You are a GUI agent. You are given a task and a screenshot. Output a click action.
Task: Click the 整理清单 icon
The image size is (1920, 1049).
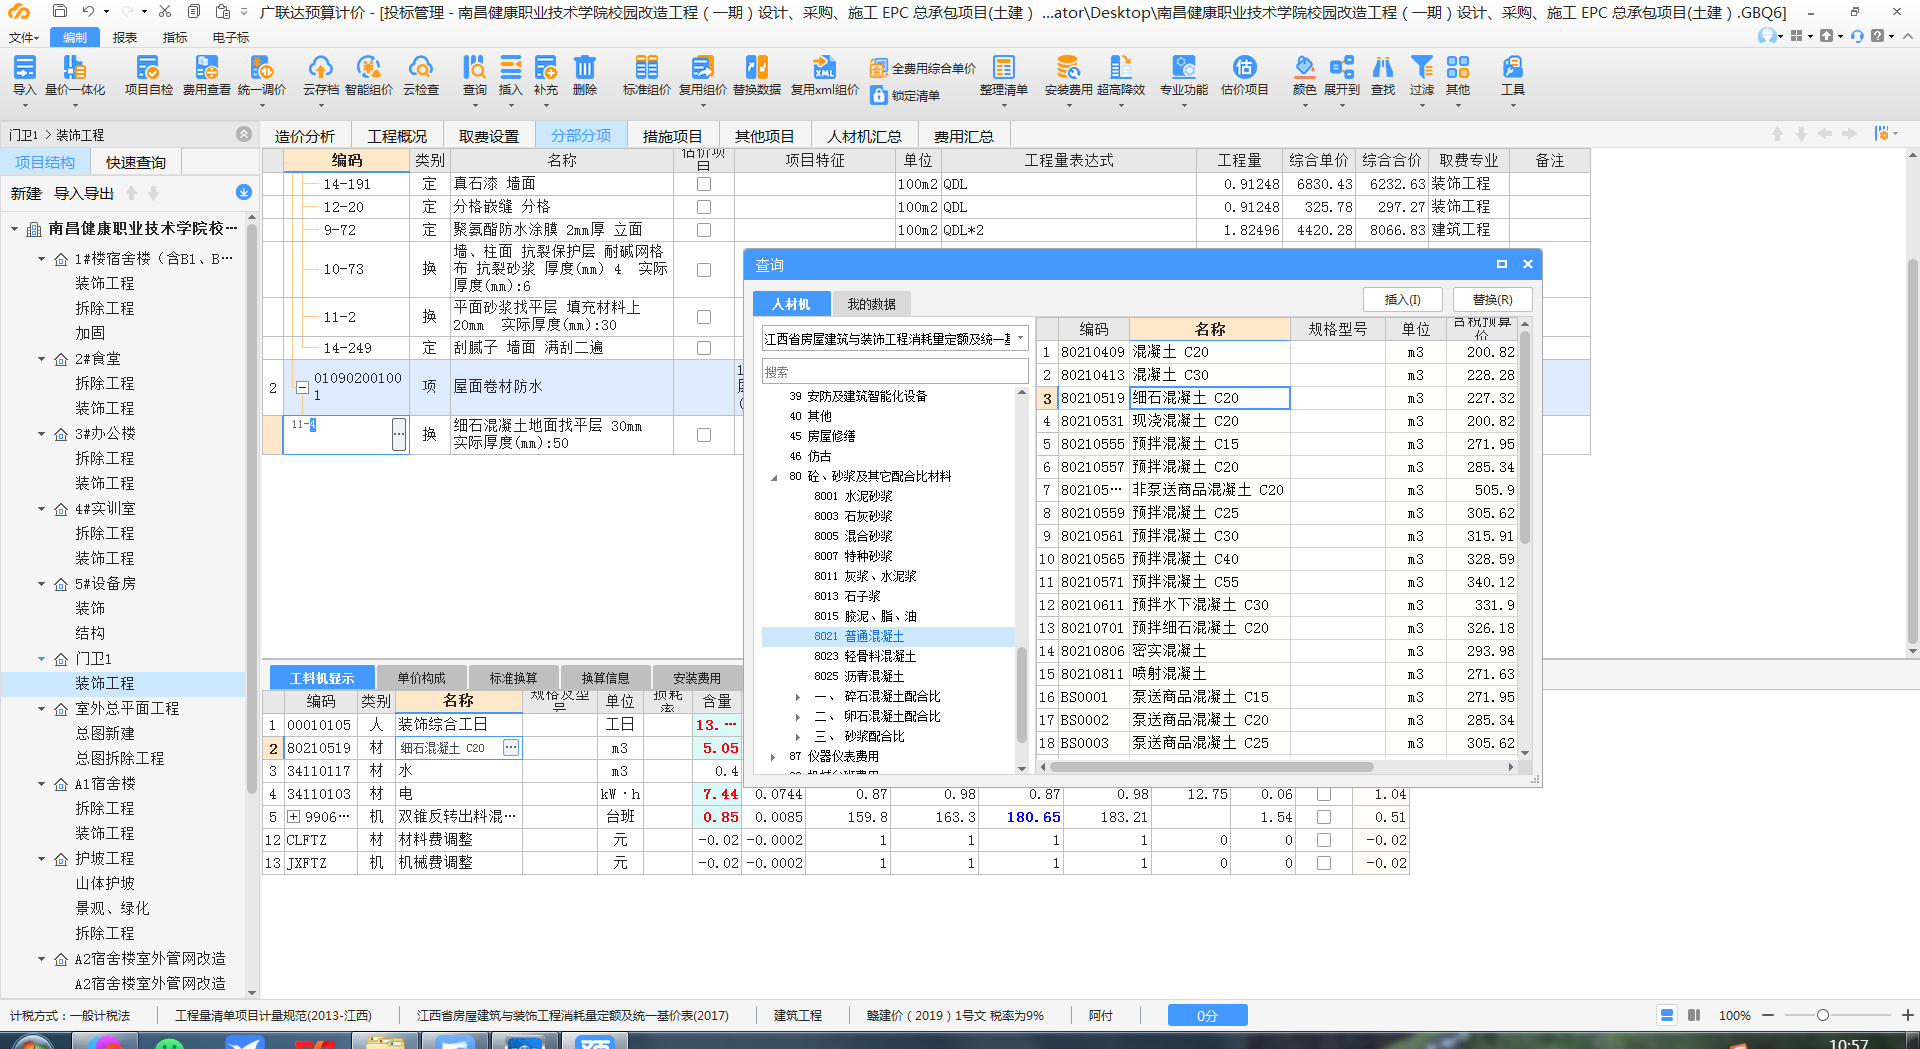click(1004, 76)
